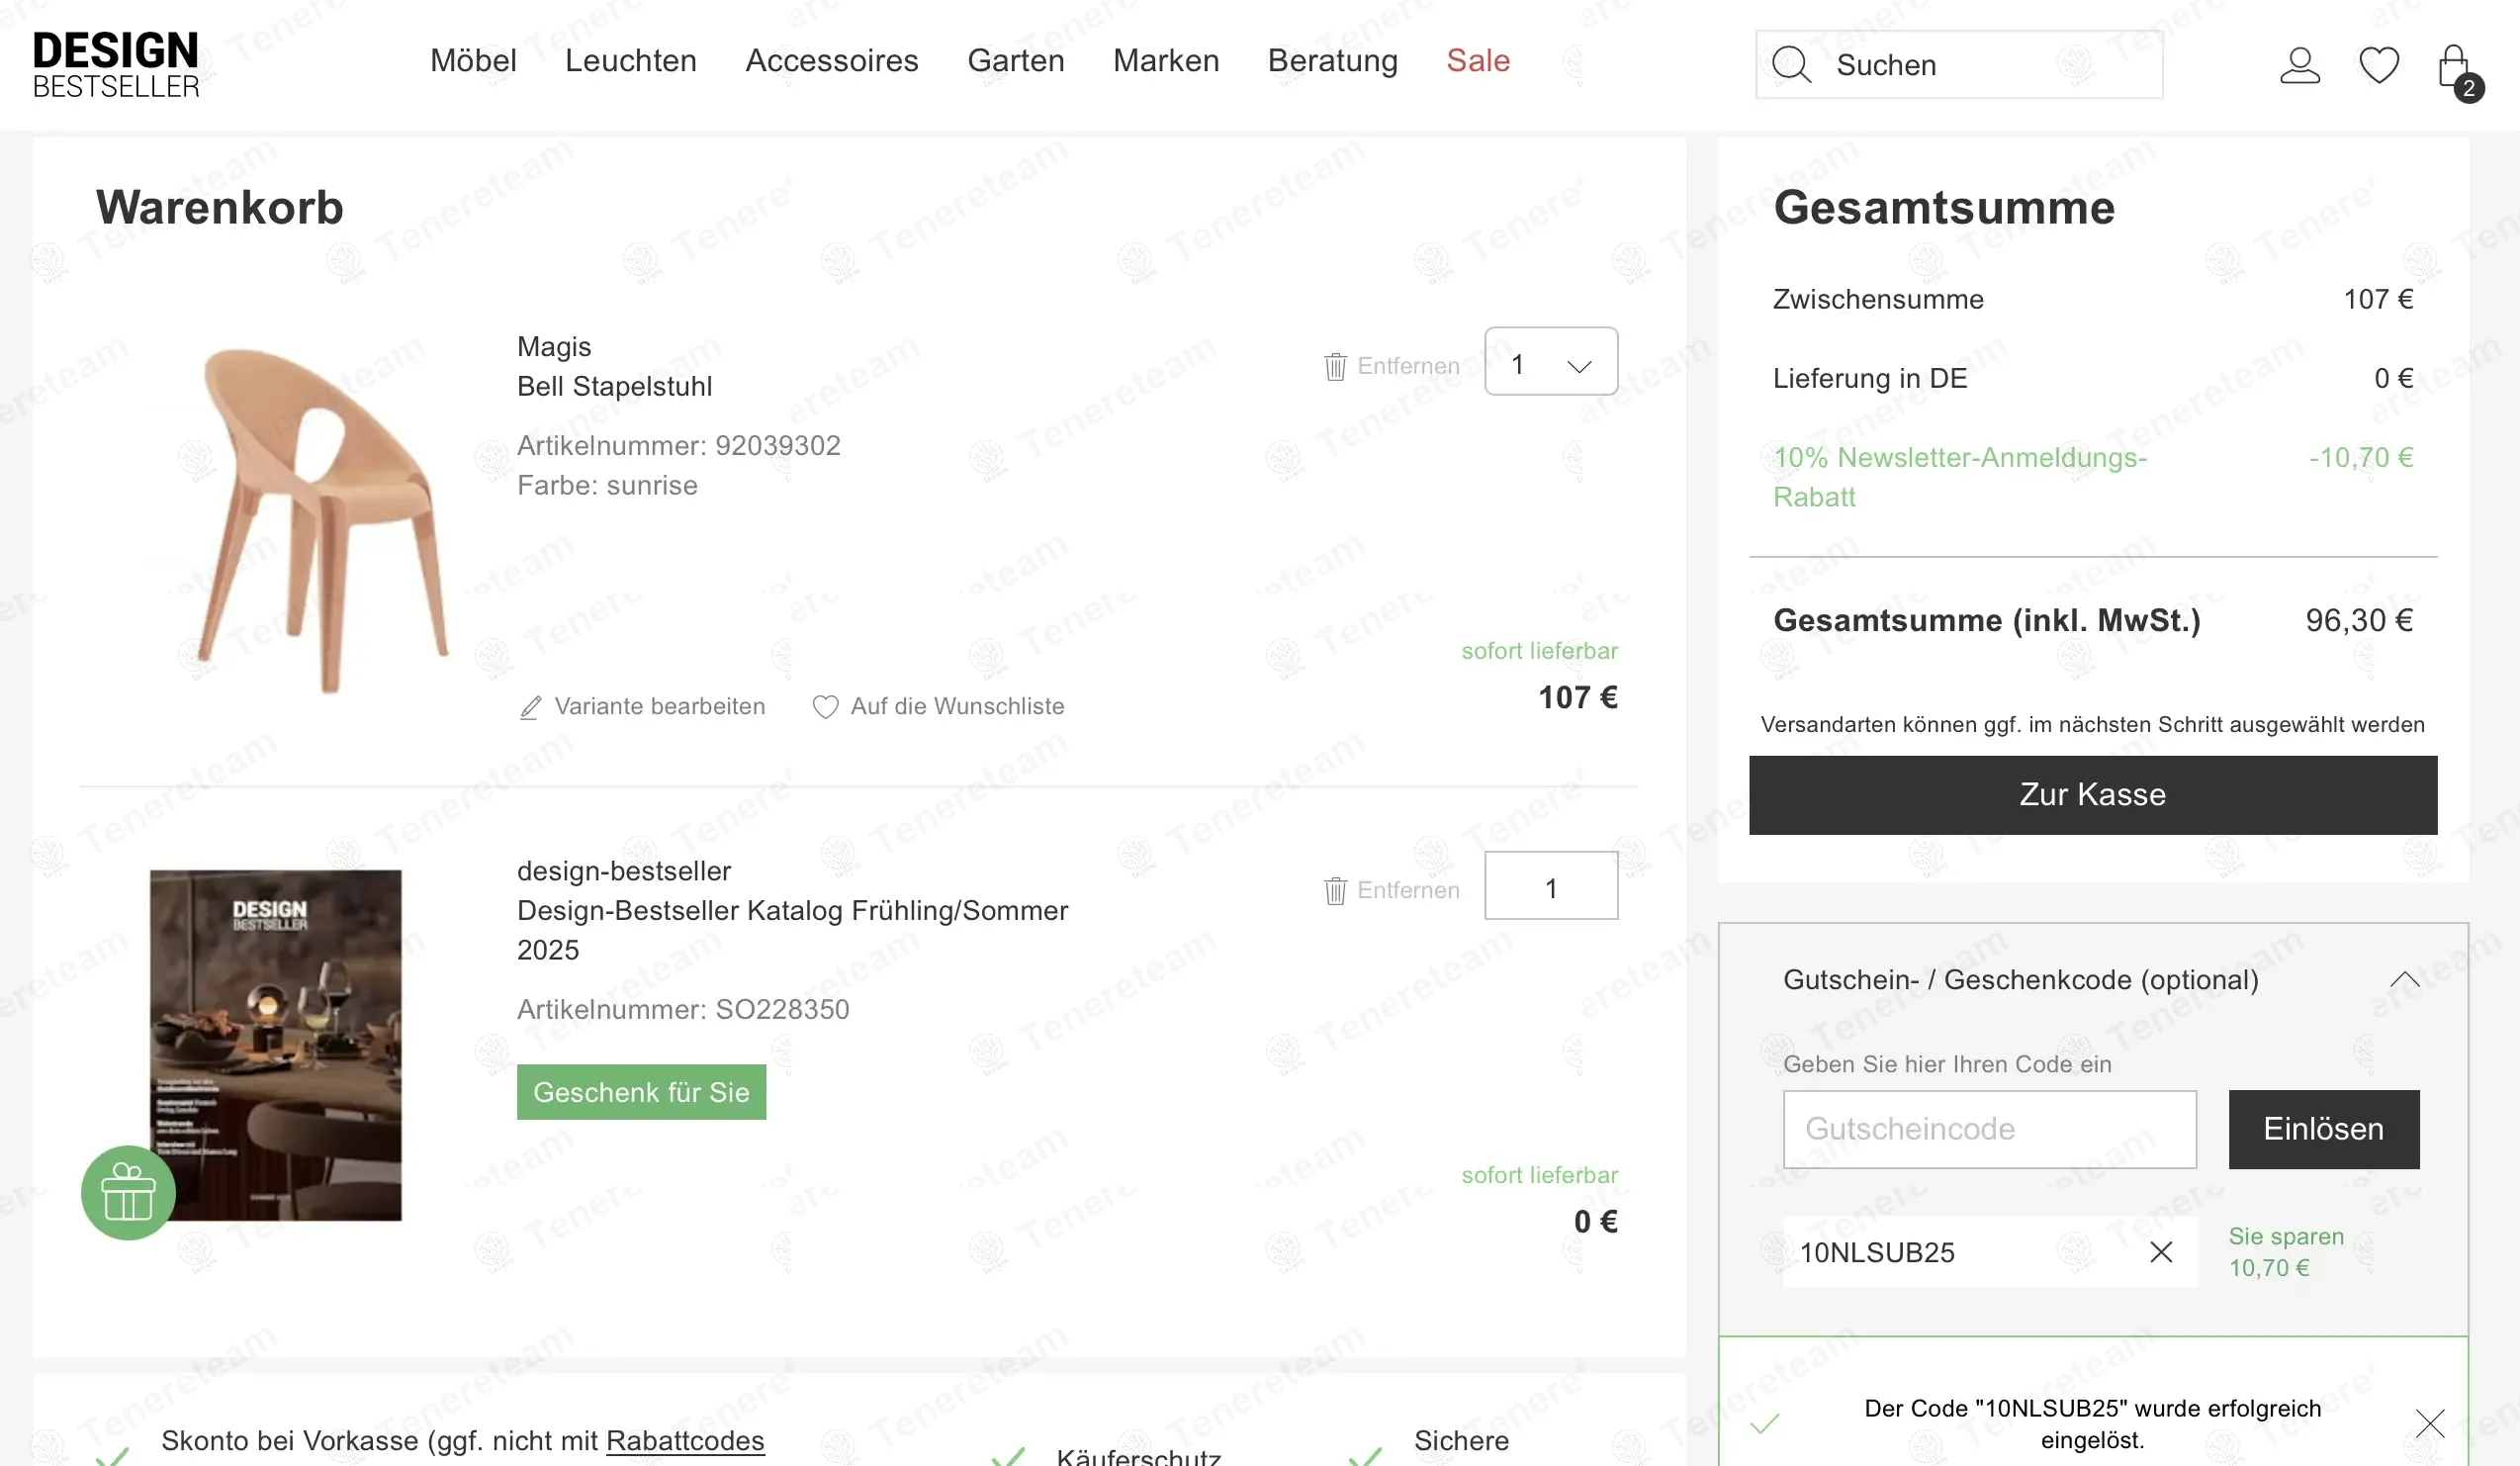Screen dimensions: 2520x1466
Task: Open the Garten menu
Action: (x=1016, y=60)
